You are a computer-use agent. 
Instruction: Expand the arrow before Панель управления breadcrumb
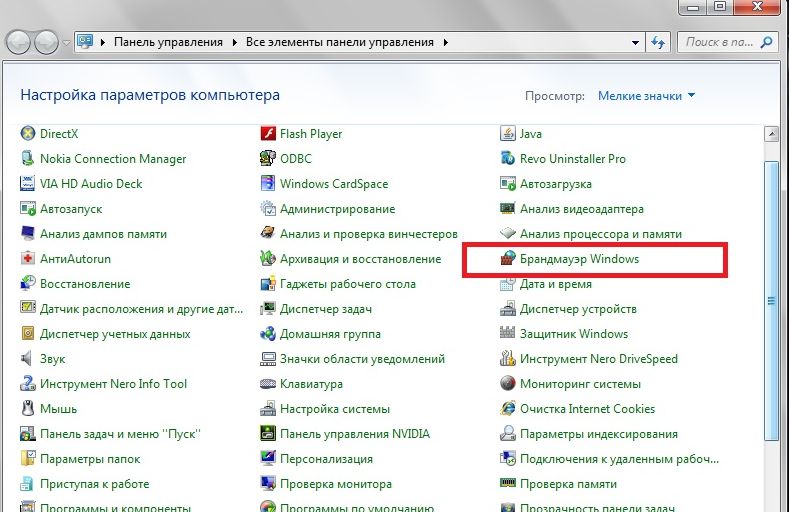(103, 43)
